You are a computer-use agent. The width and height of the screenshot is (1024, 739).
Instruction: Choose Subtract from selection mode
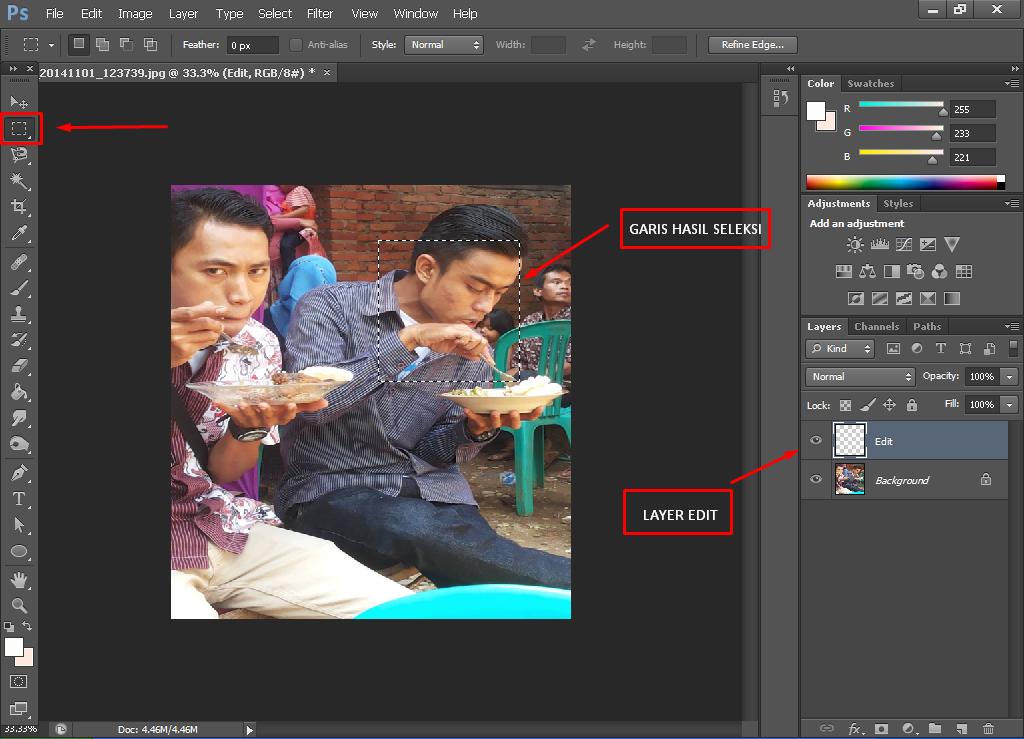pos(126,44)
